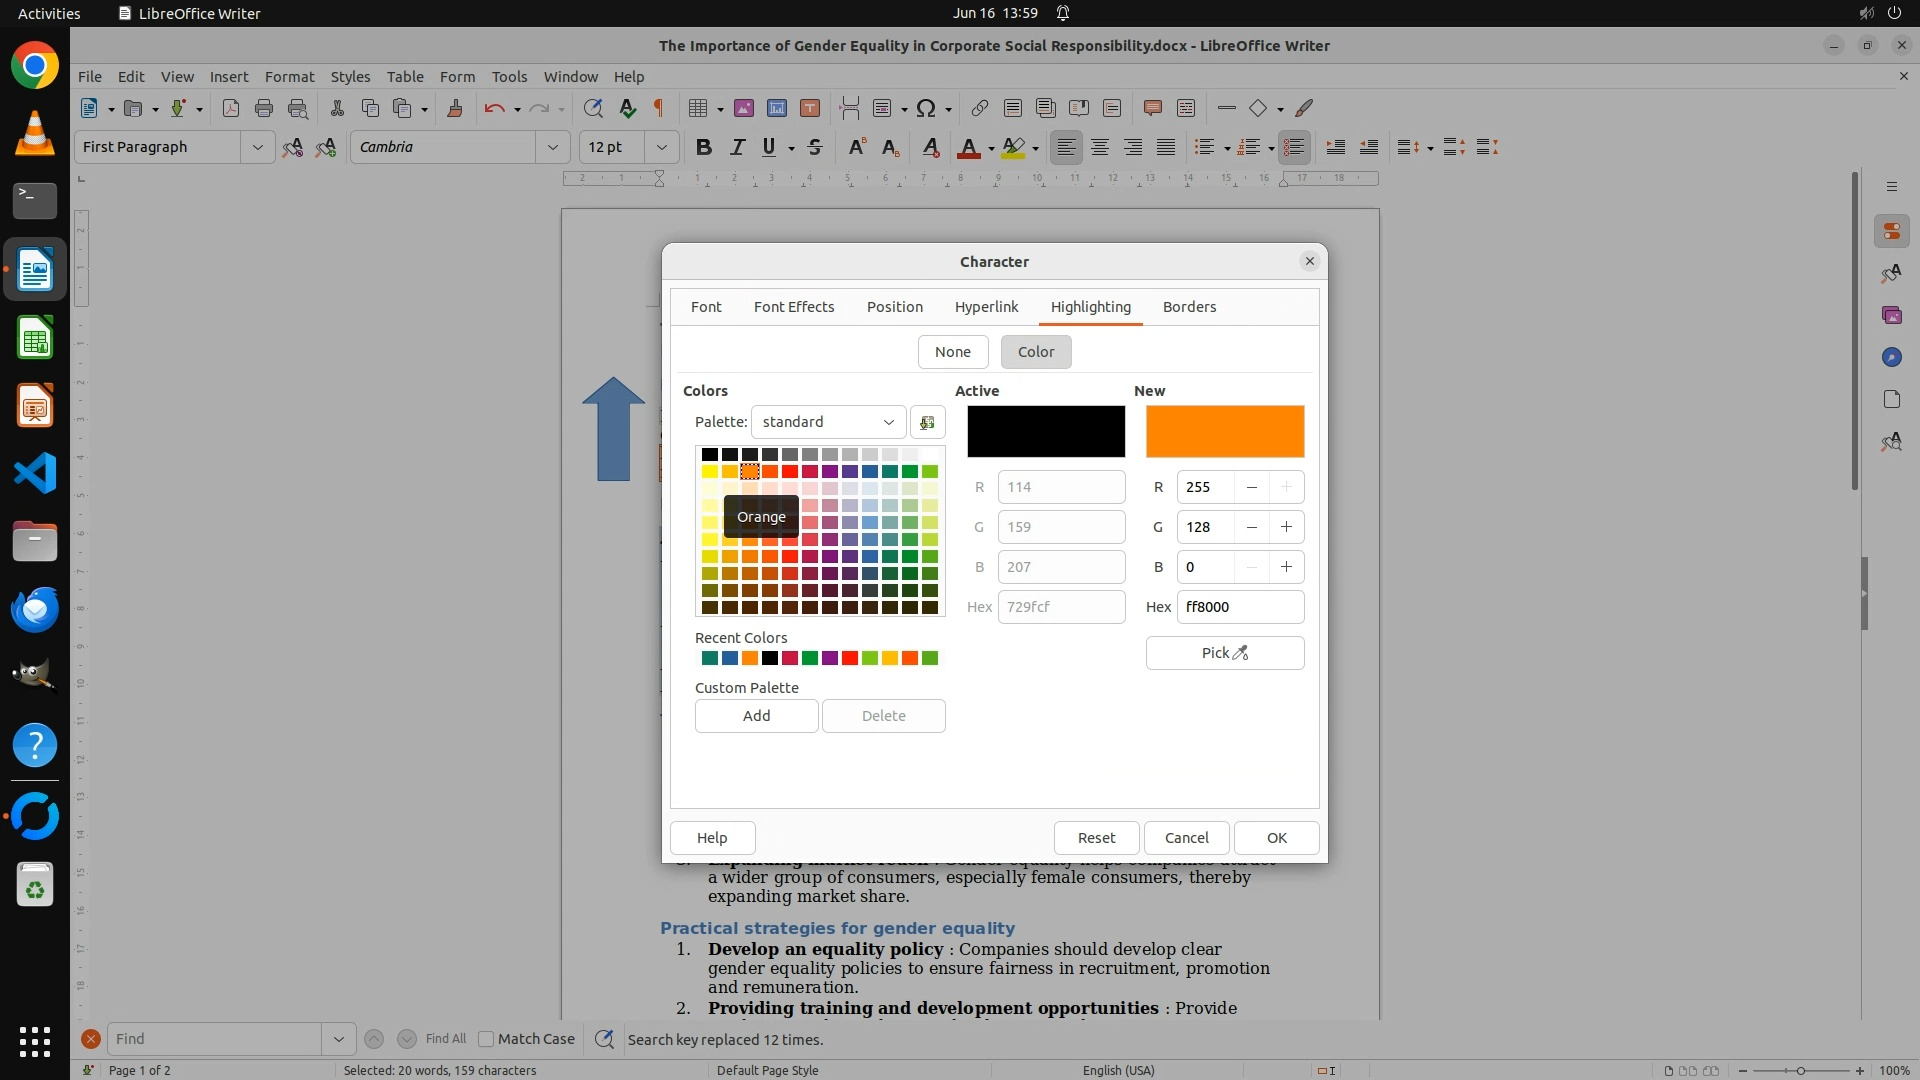Open the font size dropdown
1920x1080 pixels.
click(x=661, y=147)
